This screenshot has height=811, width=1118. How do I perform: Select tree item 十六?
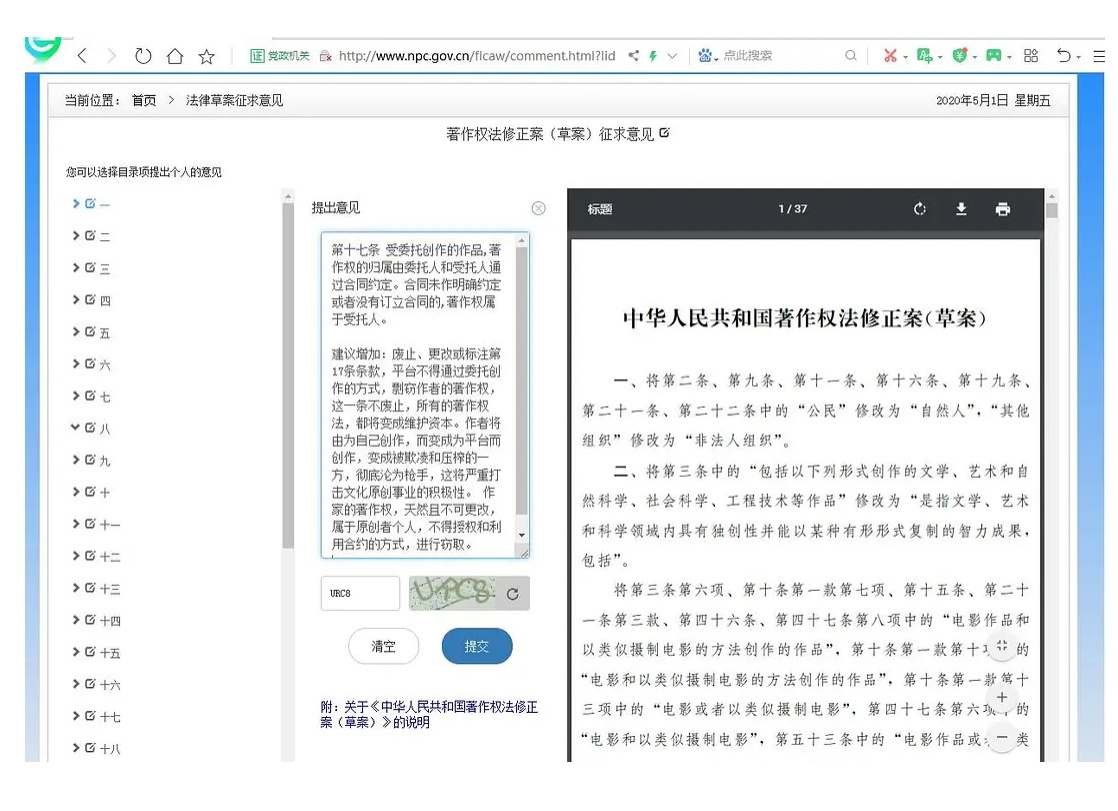(x=110, y=685)
